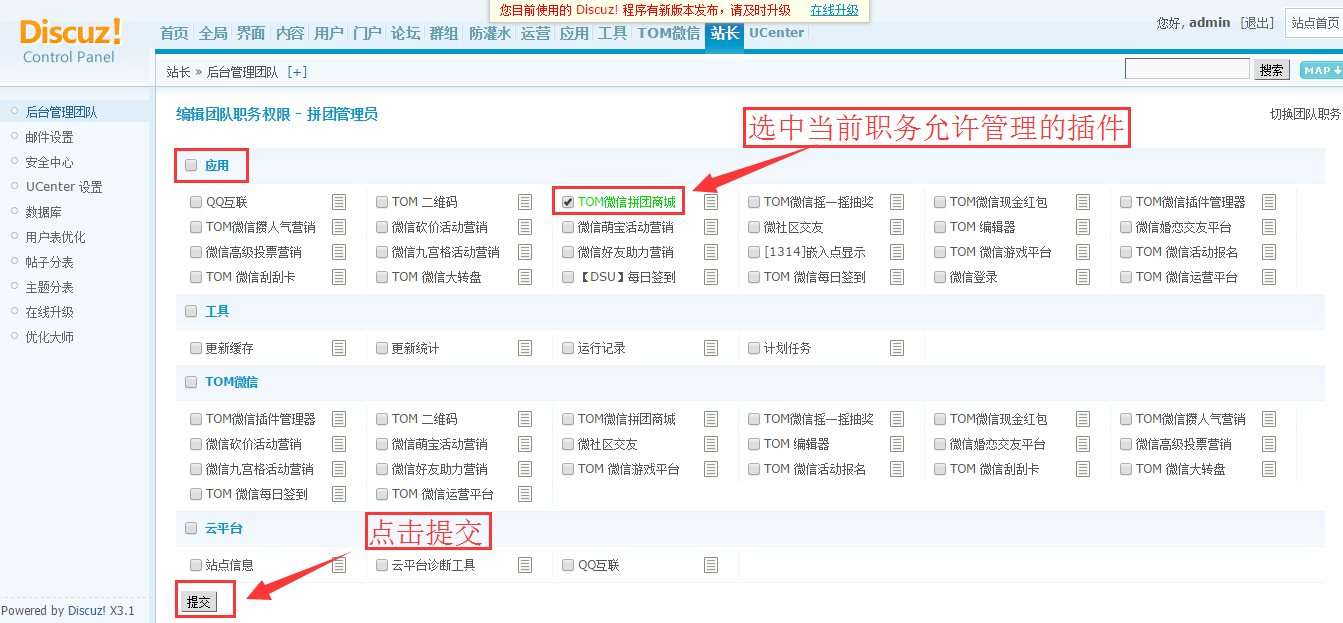Open 安全中心 in the left sidebar
Screen dimensions: 1343x623
coord(49,162)
